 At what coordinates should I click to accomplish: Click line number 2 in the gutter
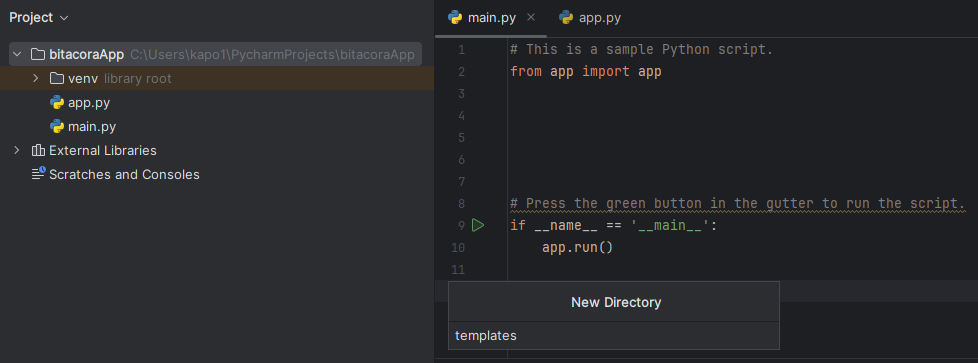point(461,72)
